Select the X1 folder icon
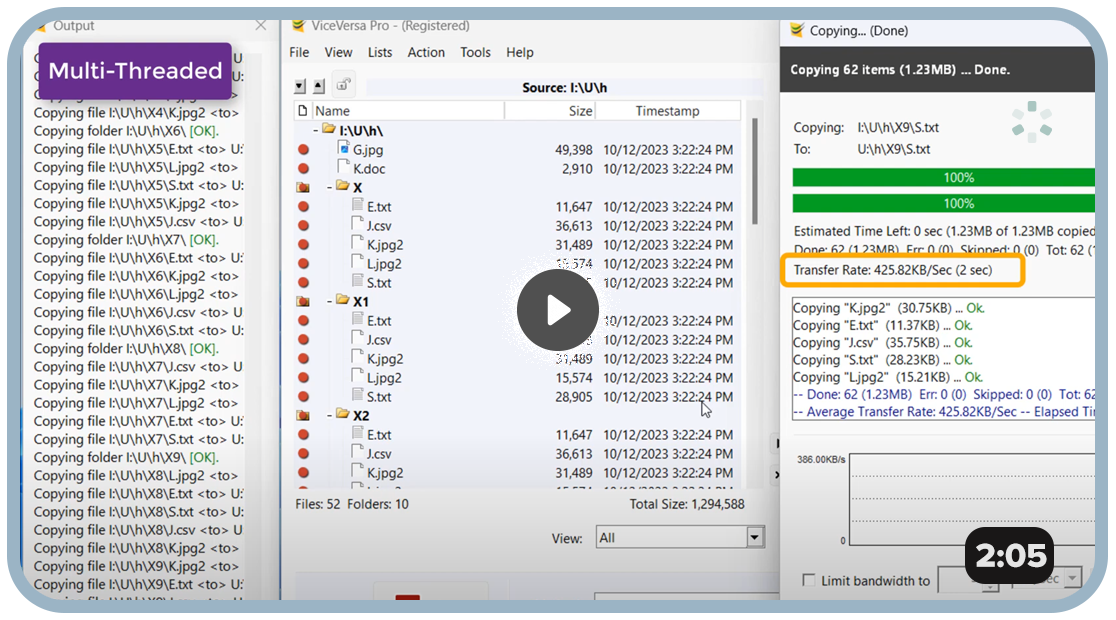This screenshot has width=1116, height=620. coord(342,300)
